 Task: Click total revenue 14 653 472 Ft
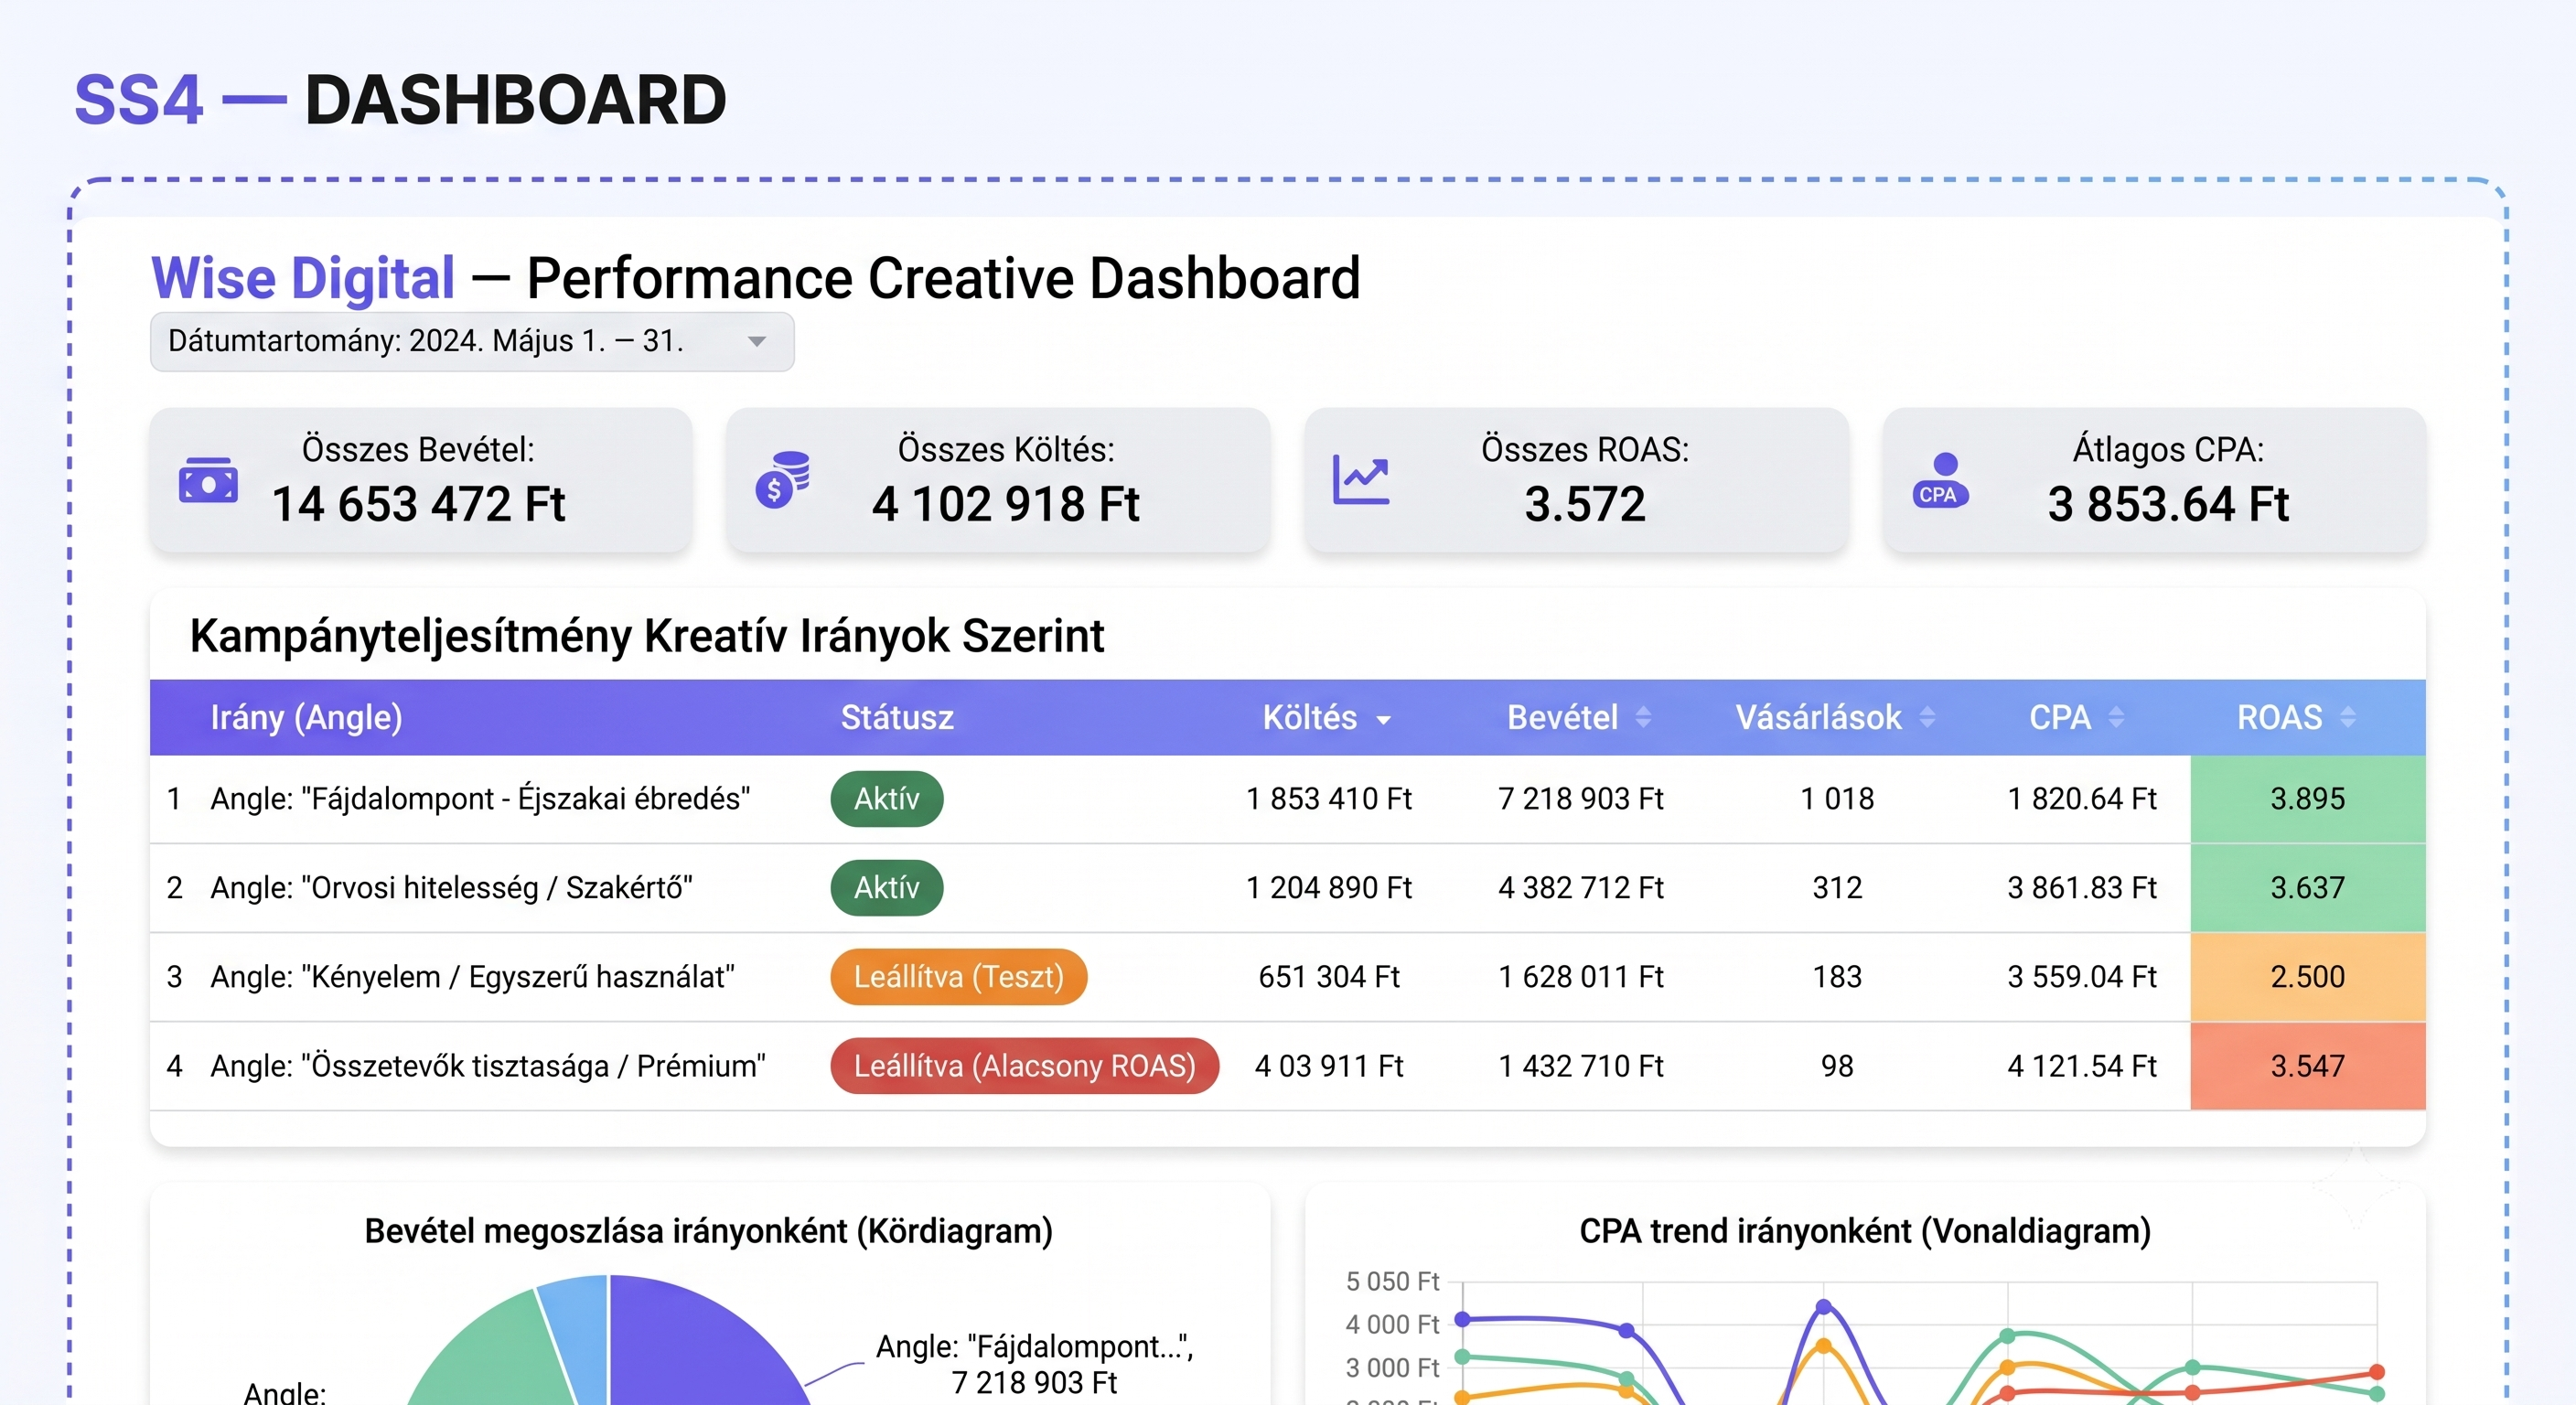[419, 504]
